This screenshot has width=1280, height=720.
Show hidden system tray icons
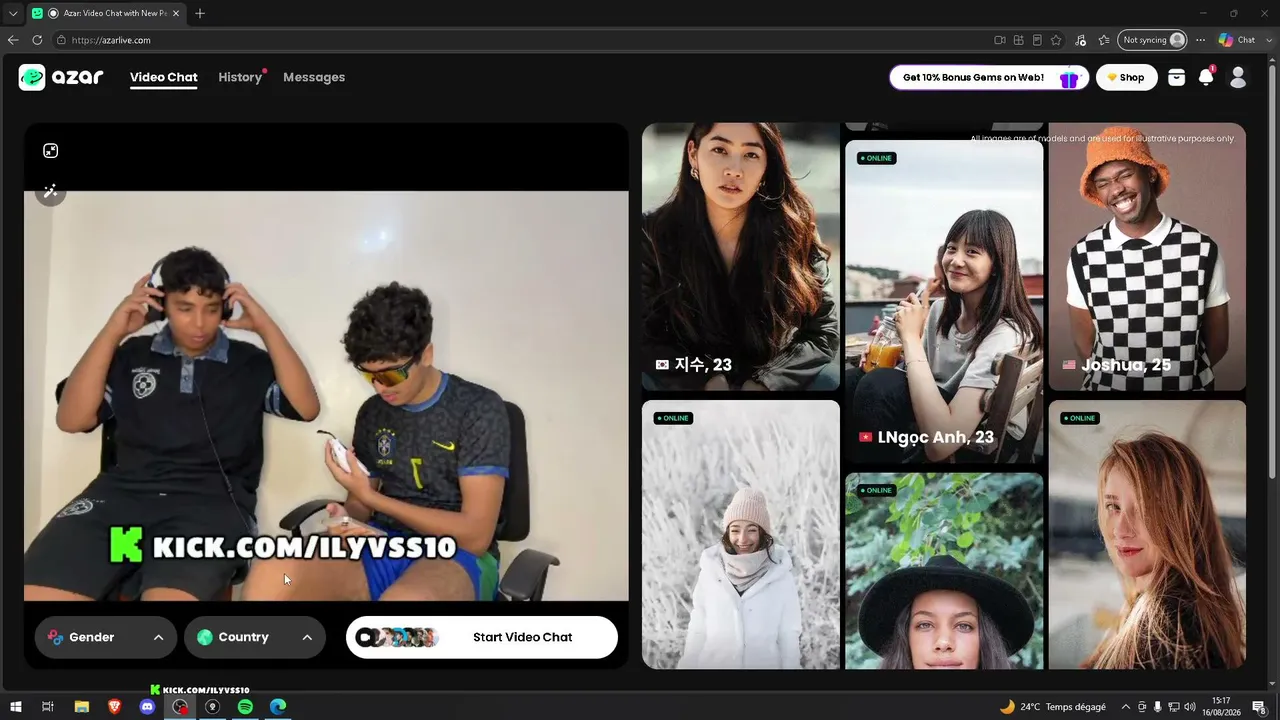pos(1126,707)
